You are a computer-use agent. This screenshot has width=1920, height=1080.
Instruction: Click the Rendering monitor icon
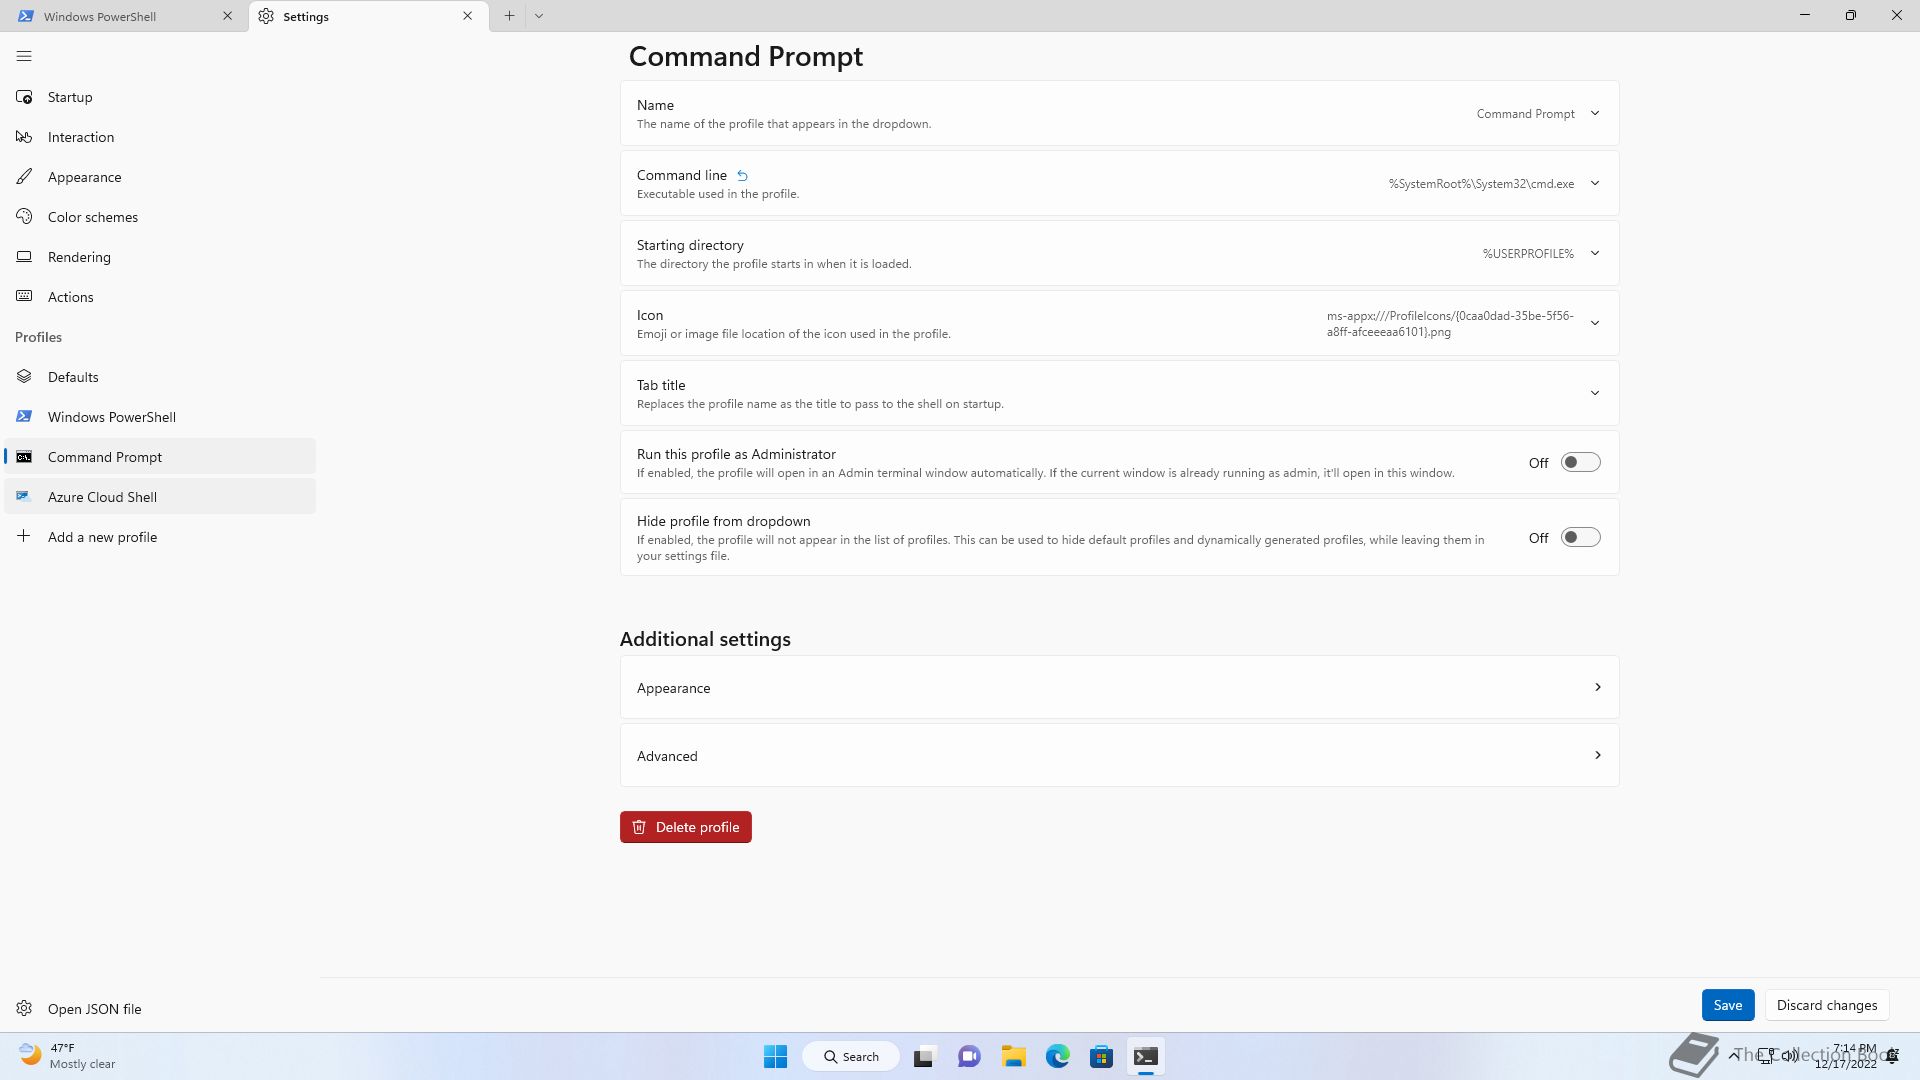(x=24, y=257)
